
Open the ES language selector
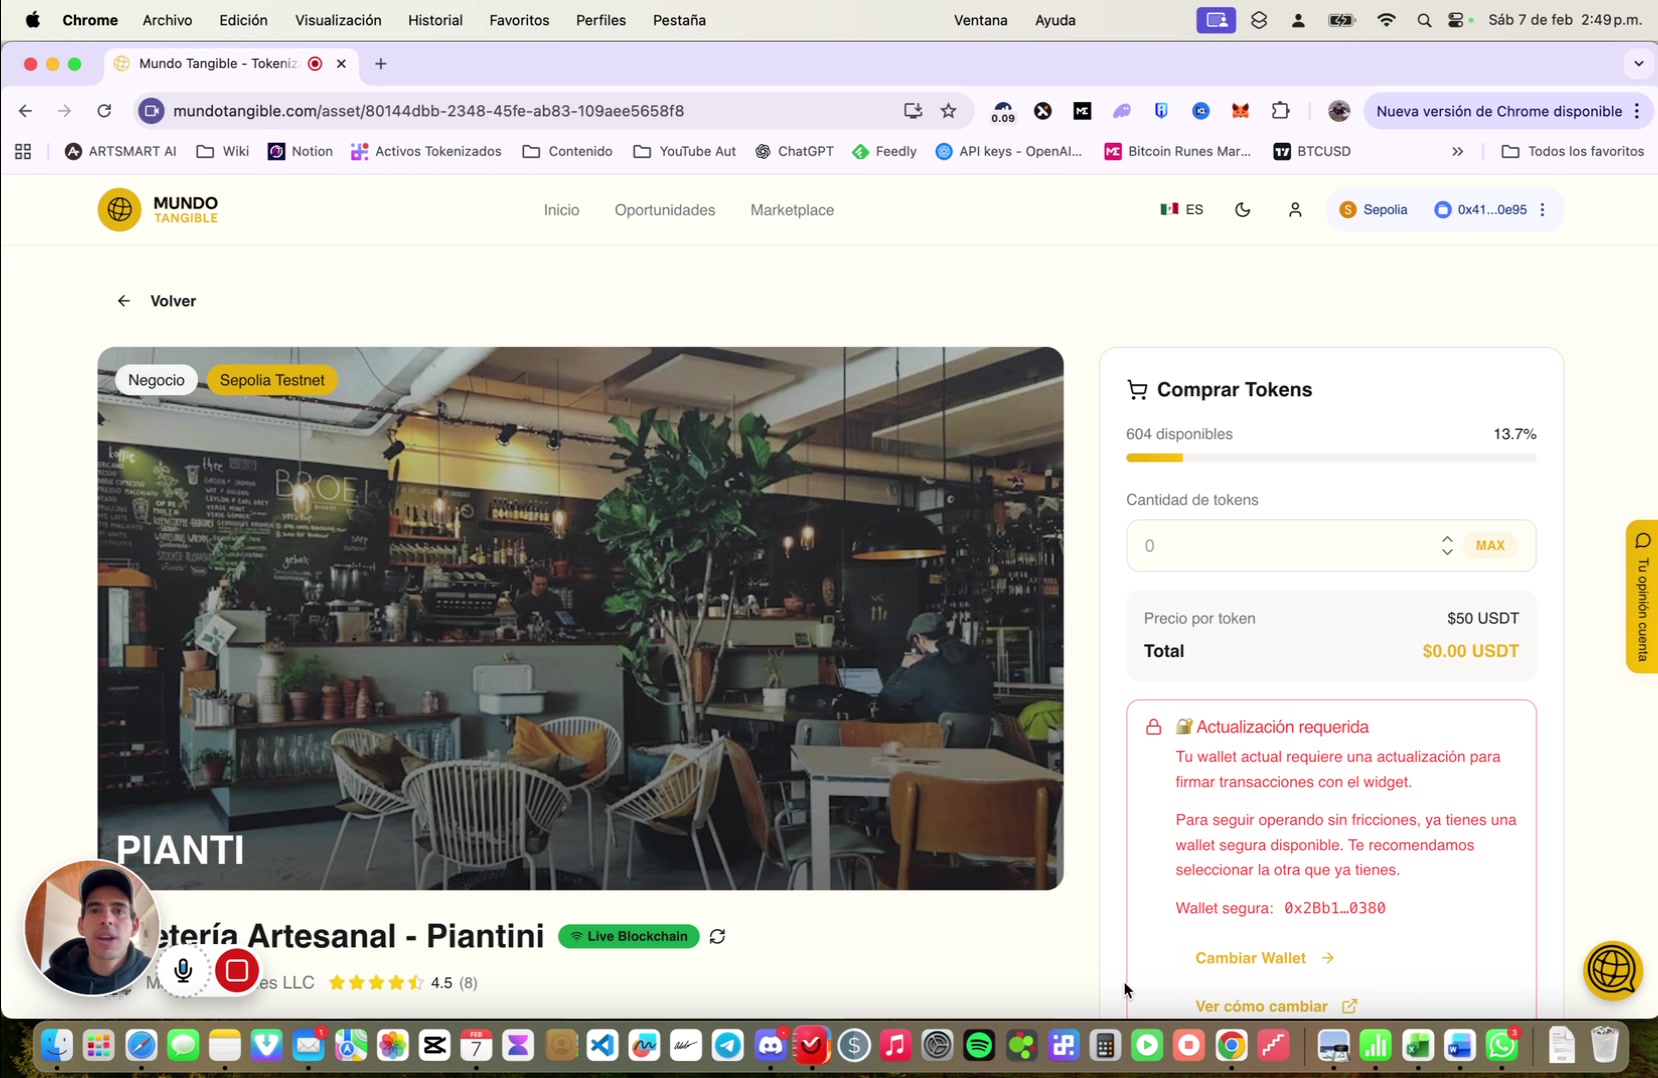click(1182, 210)
